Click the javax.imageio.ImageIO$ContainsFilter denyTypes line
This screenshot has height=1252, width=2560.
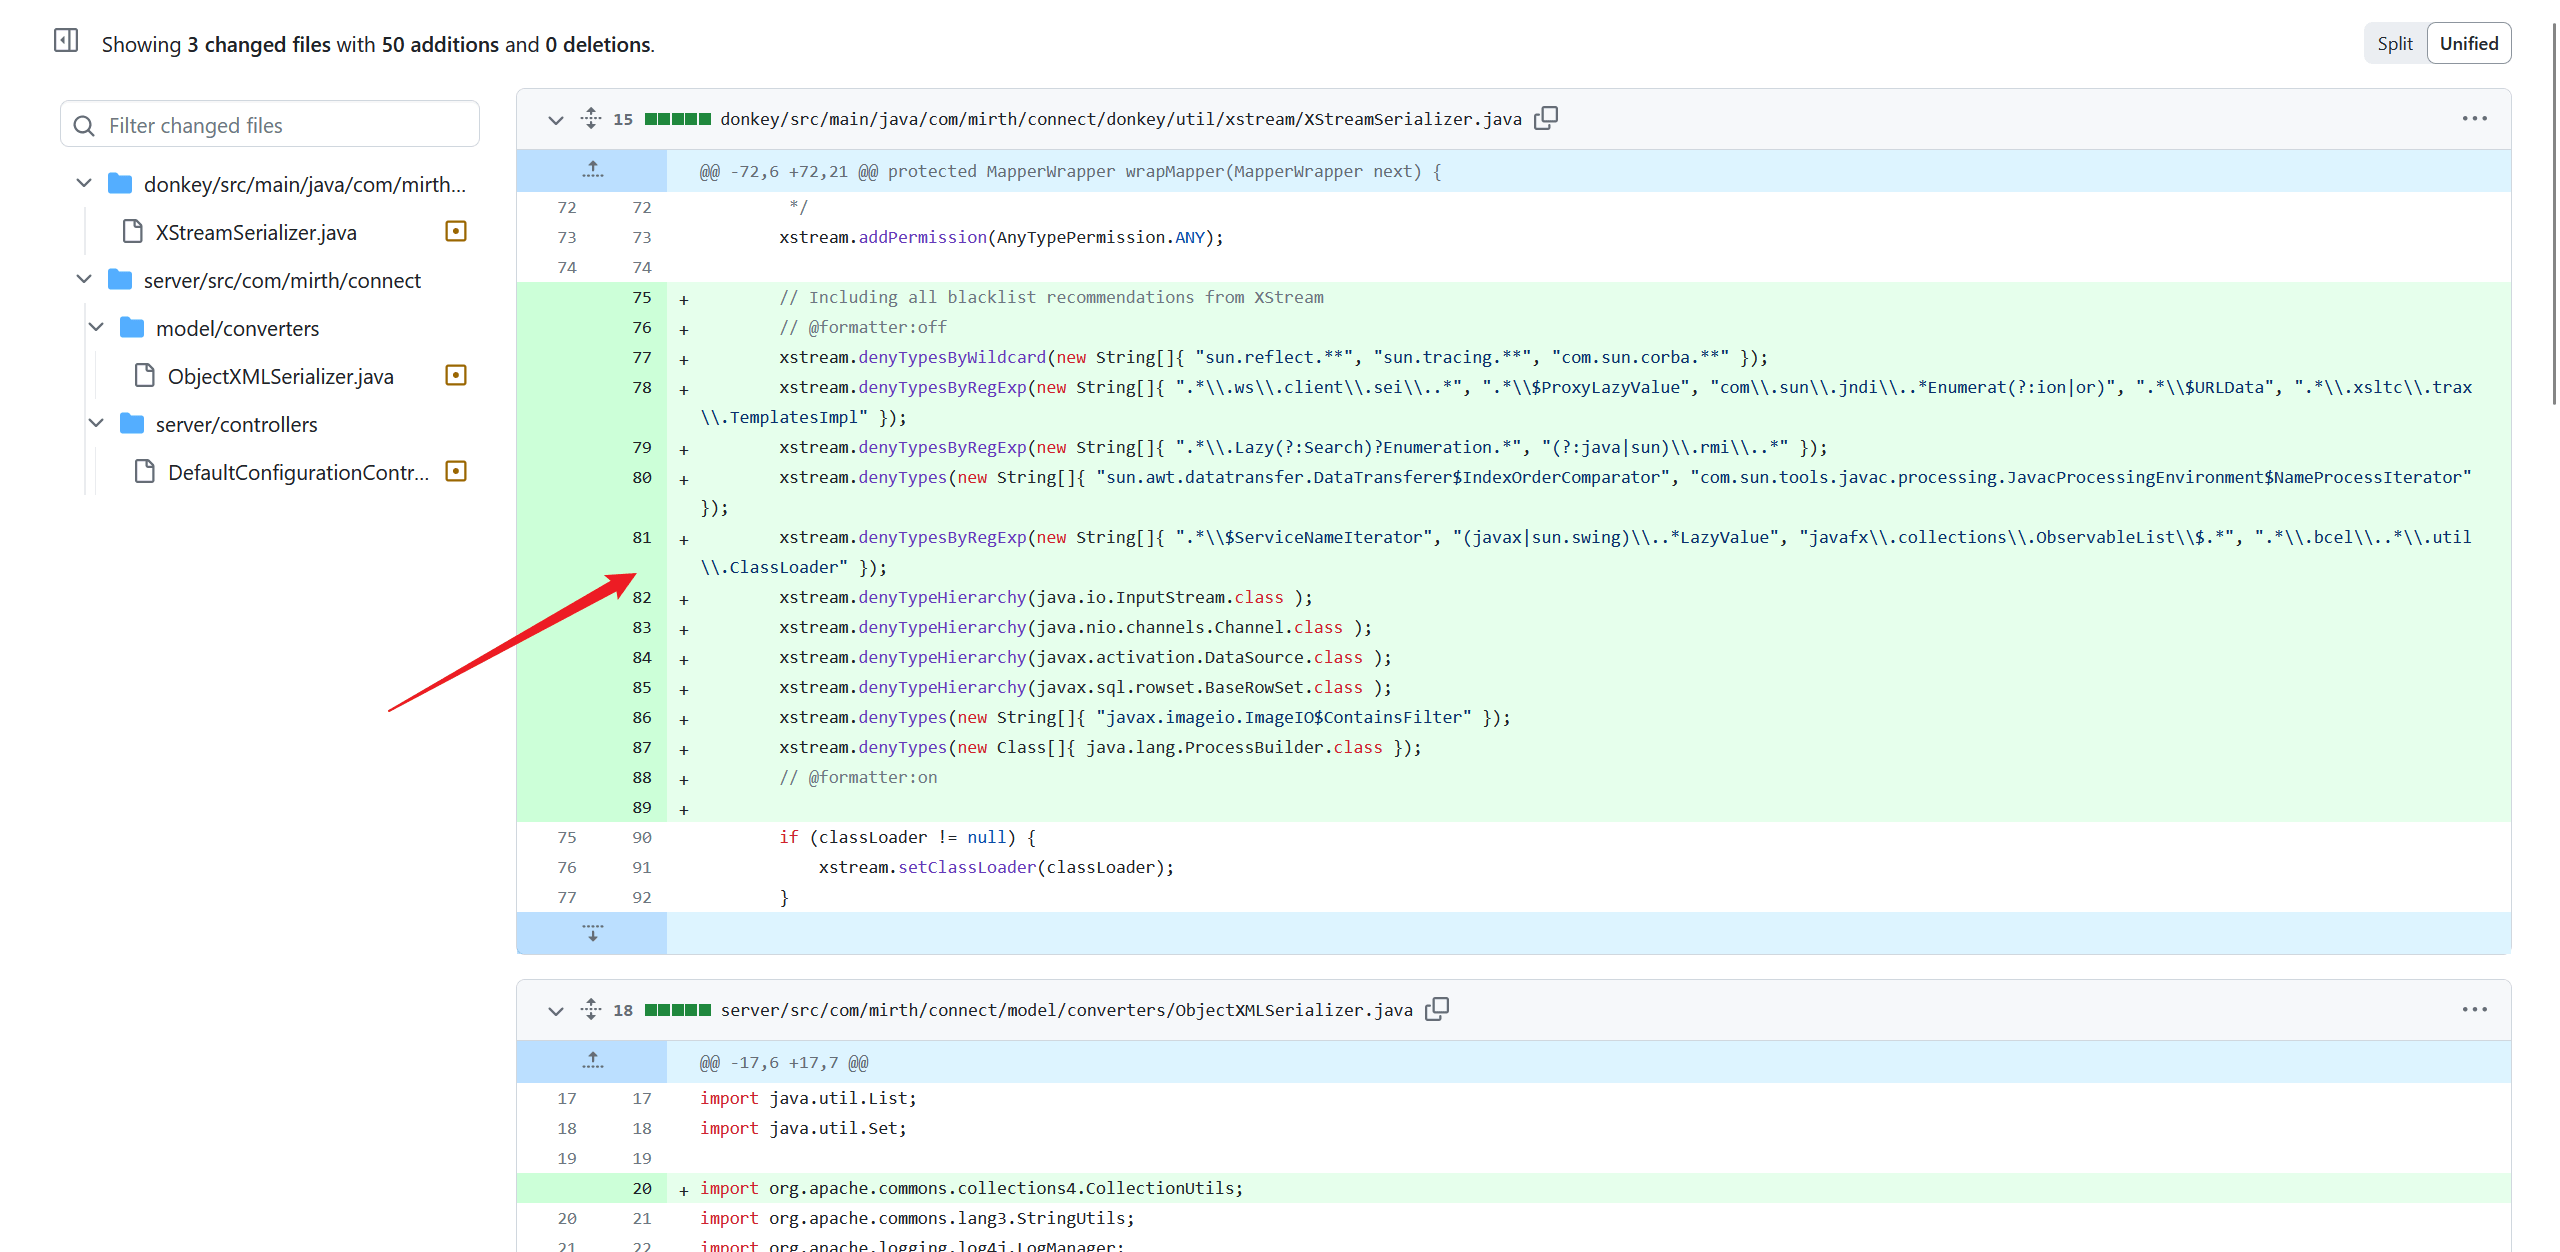1145,718
